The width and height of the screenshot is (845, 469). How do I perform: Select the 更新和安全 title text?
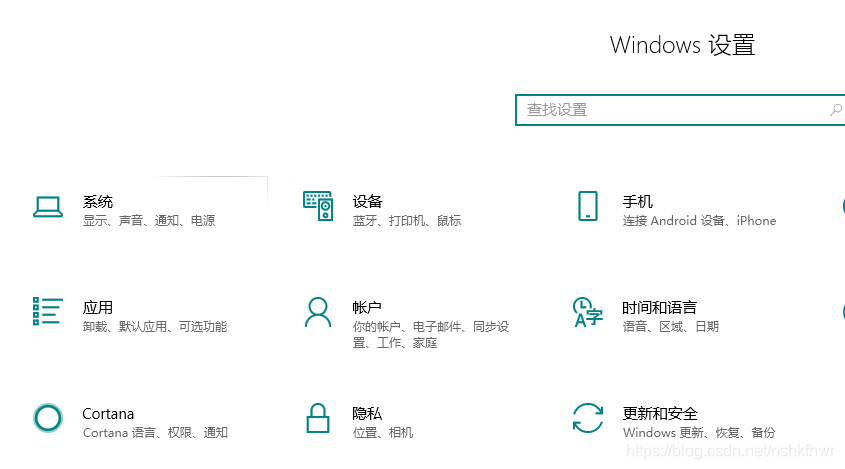click(x=660, y=414)
